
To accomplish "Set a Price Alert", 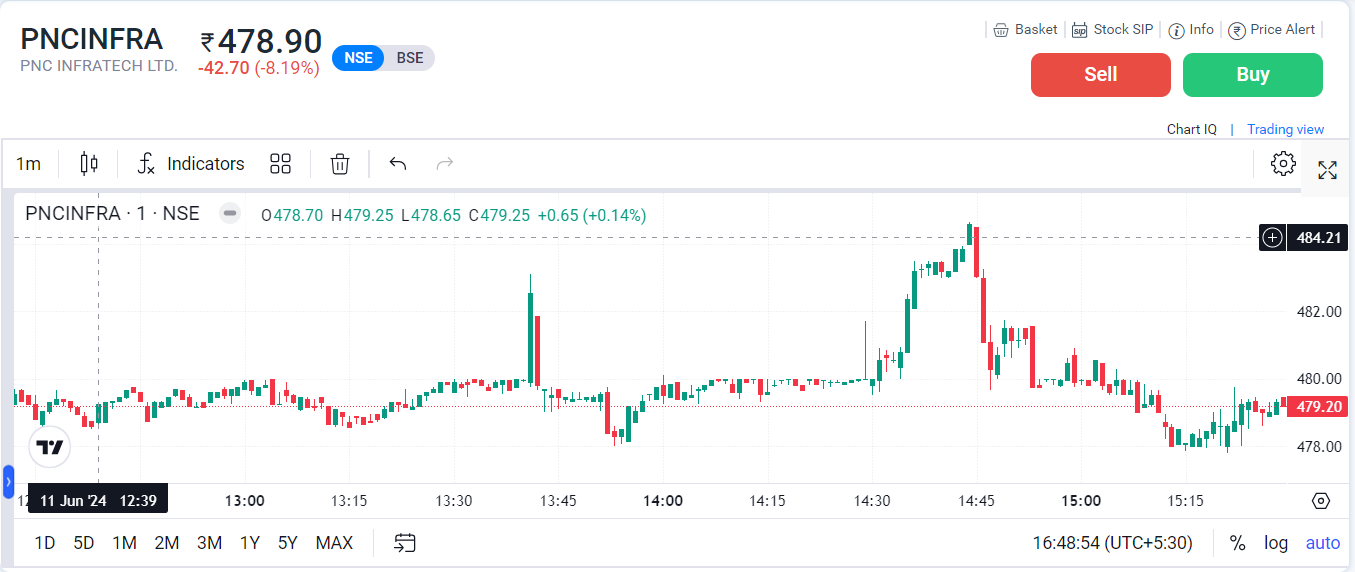I will [x=1272, y=30].
